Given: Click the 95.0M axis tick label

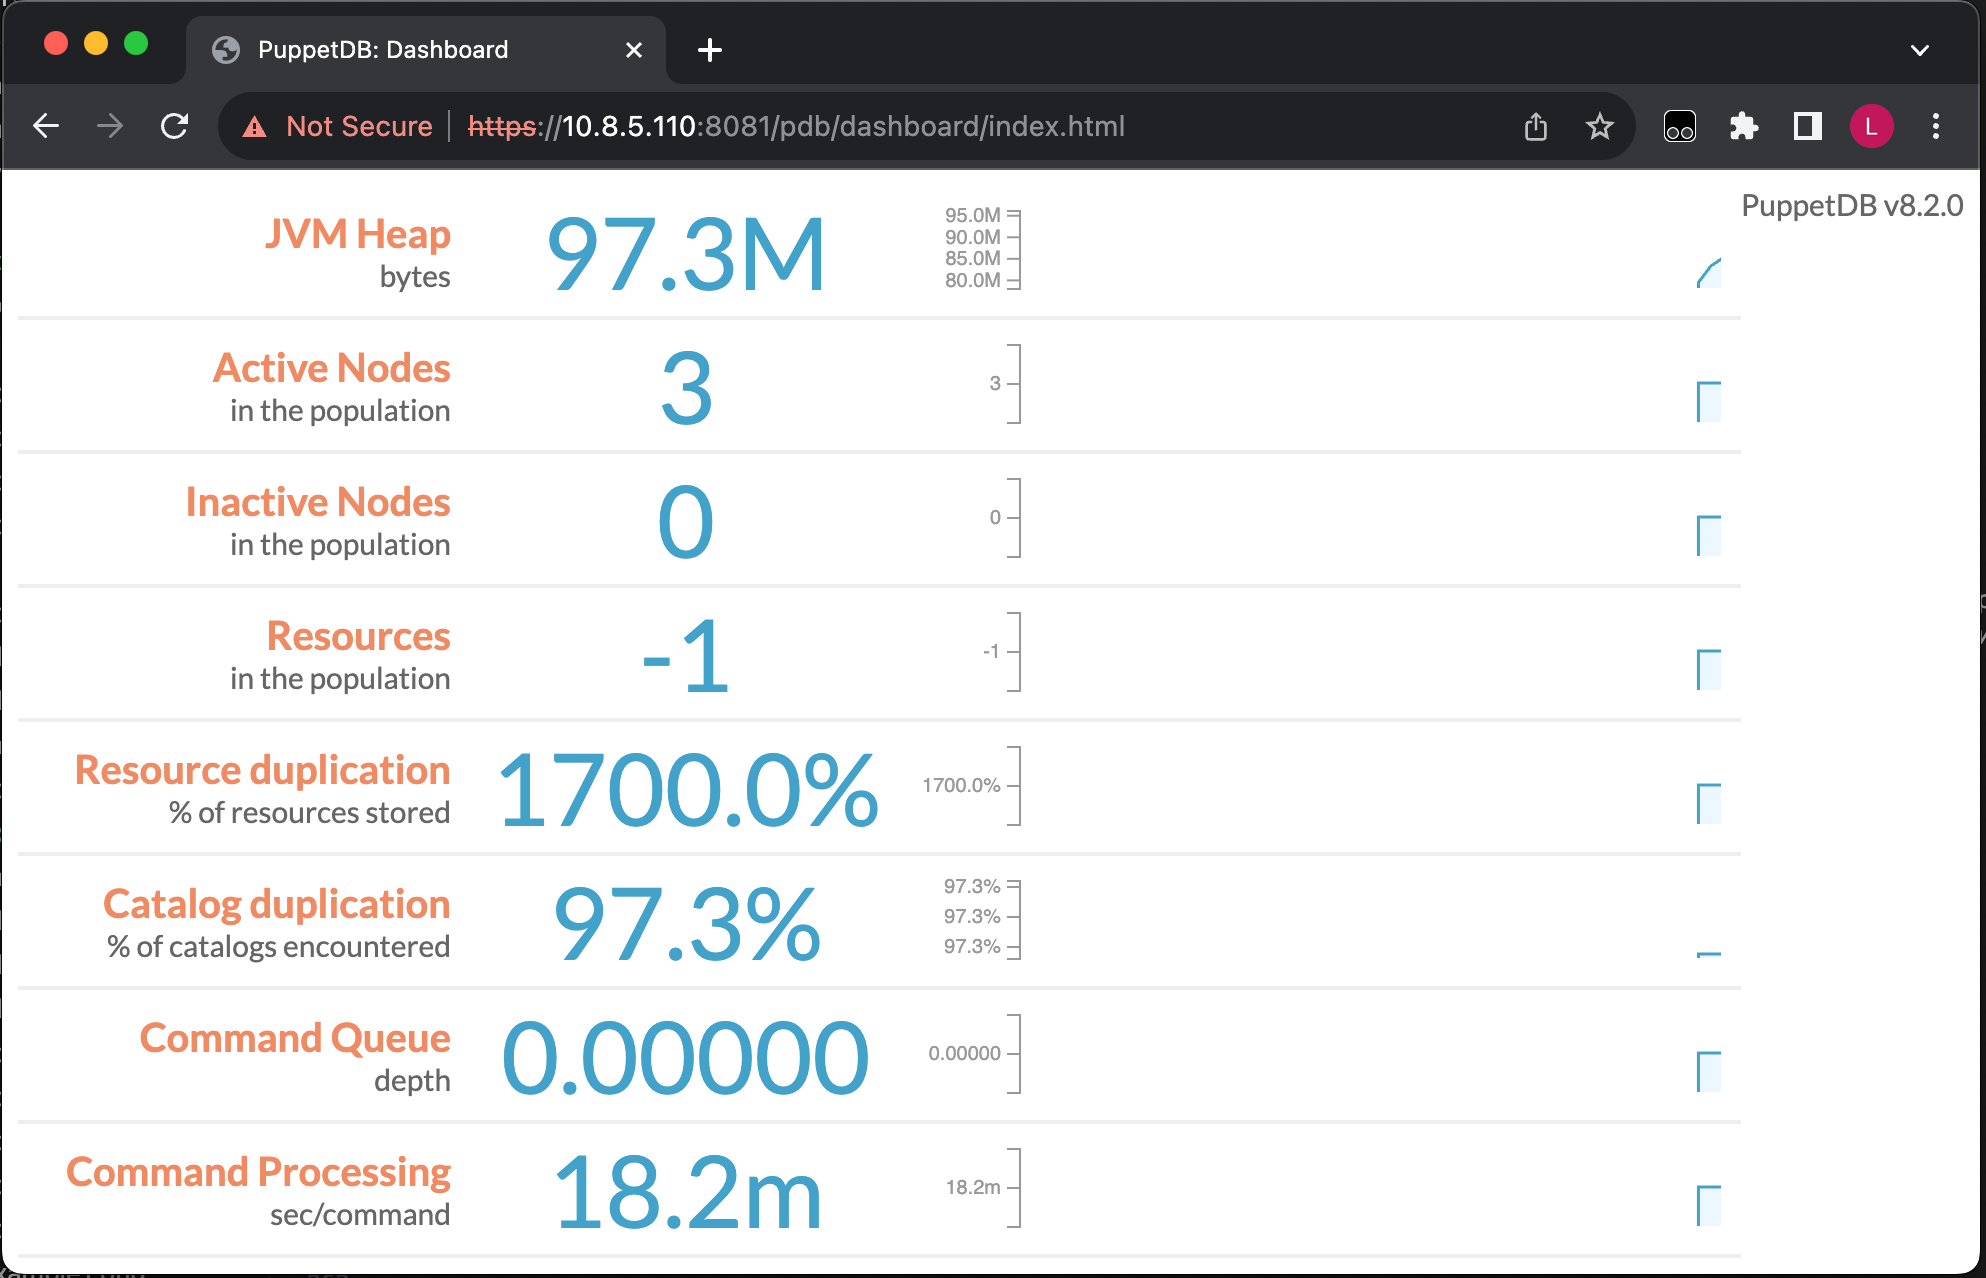Looking at the screenshot, I should (973, 215).
